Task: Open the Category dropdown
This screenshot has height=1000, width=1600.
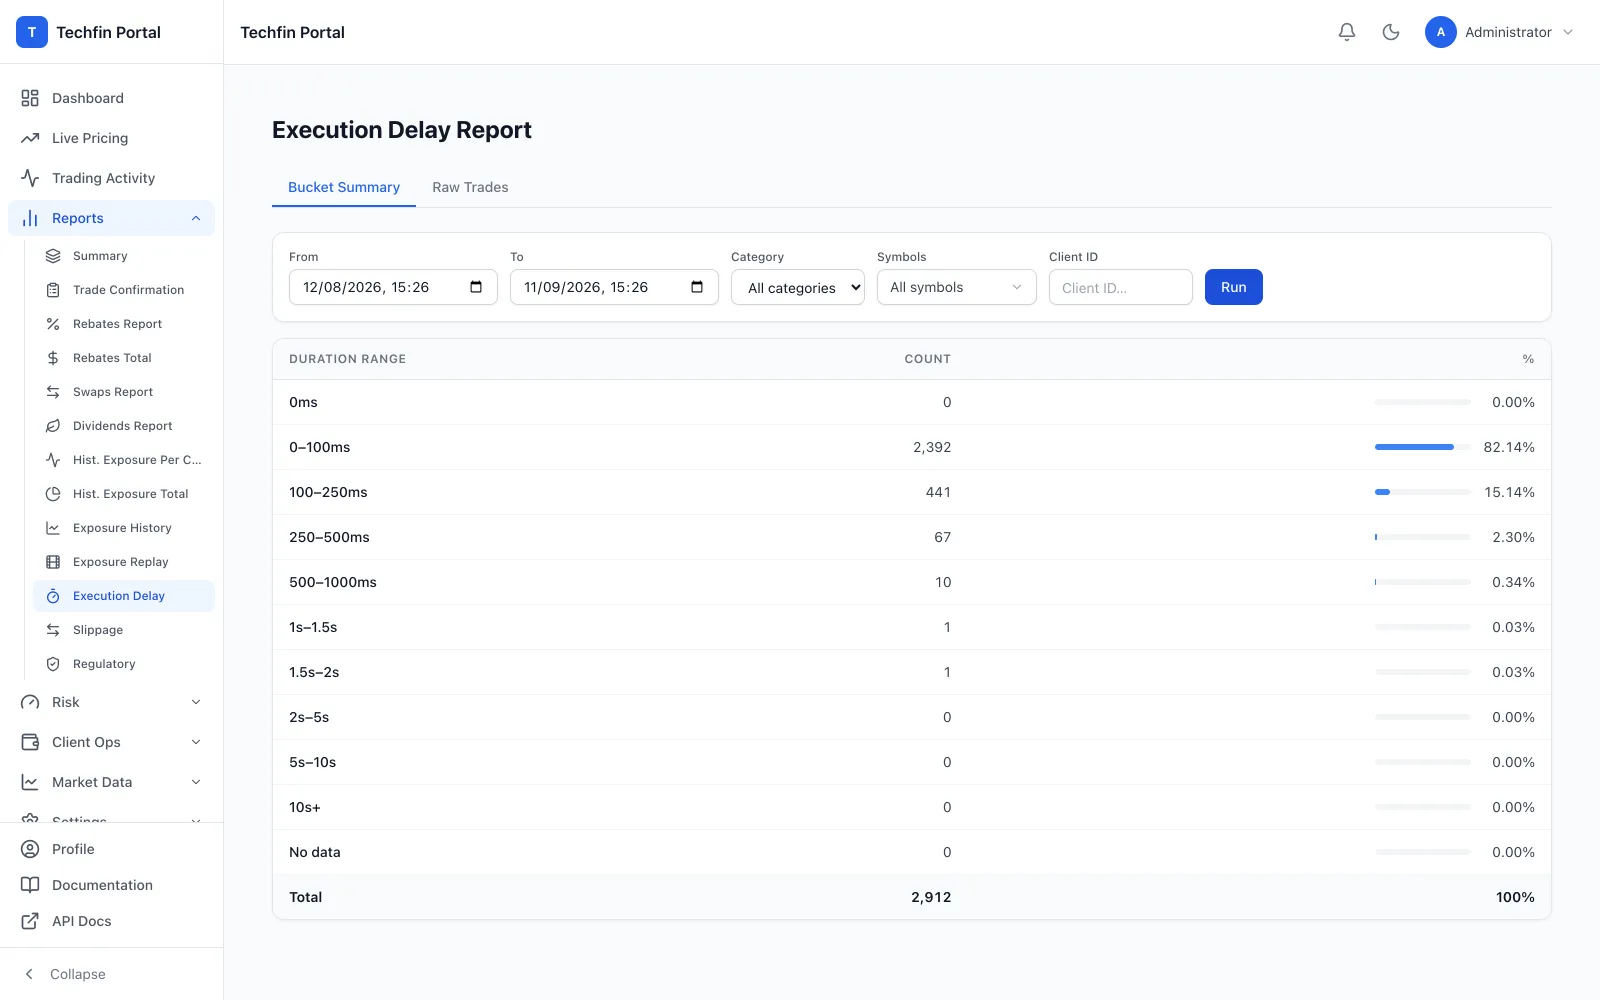Action: coord(798,287)
